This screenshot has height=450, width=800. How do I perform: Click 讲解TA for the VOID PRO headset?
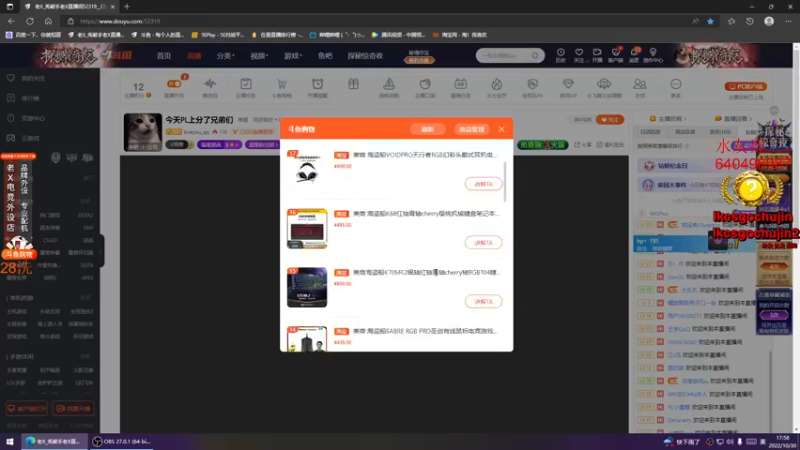tap(483, 184)
